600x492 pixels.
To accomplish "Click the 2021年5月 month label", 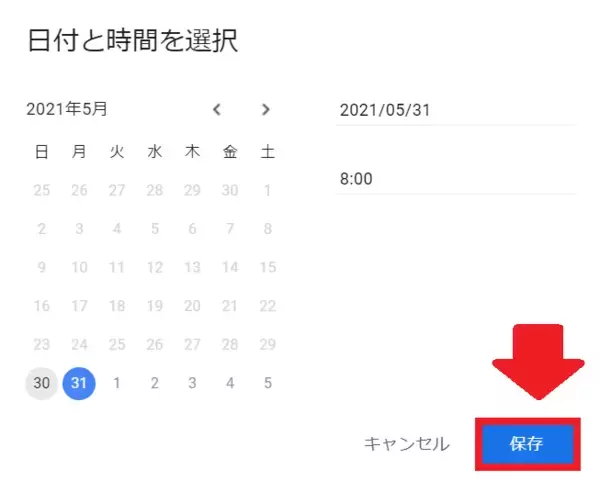I will click(x=67, y=110).
